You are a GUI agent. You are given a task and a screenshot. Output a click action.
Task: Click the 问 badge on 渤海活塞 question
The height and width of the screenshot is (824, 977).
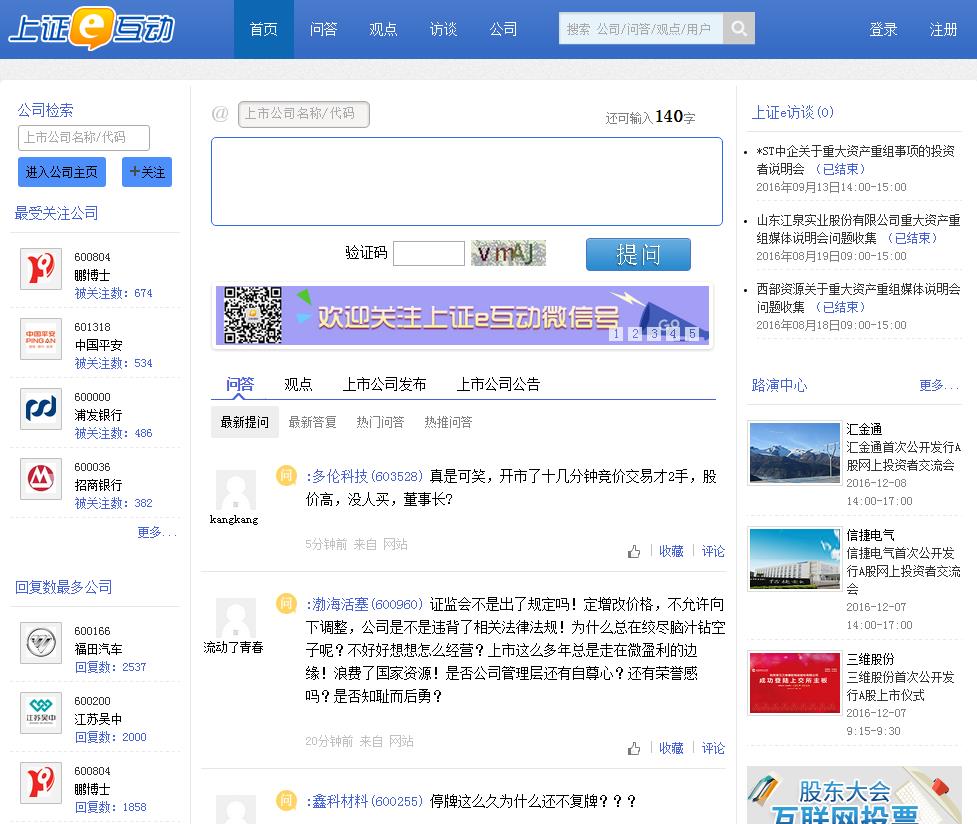(x=286, y=603)
